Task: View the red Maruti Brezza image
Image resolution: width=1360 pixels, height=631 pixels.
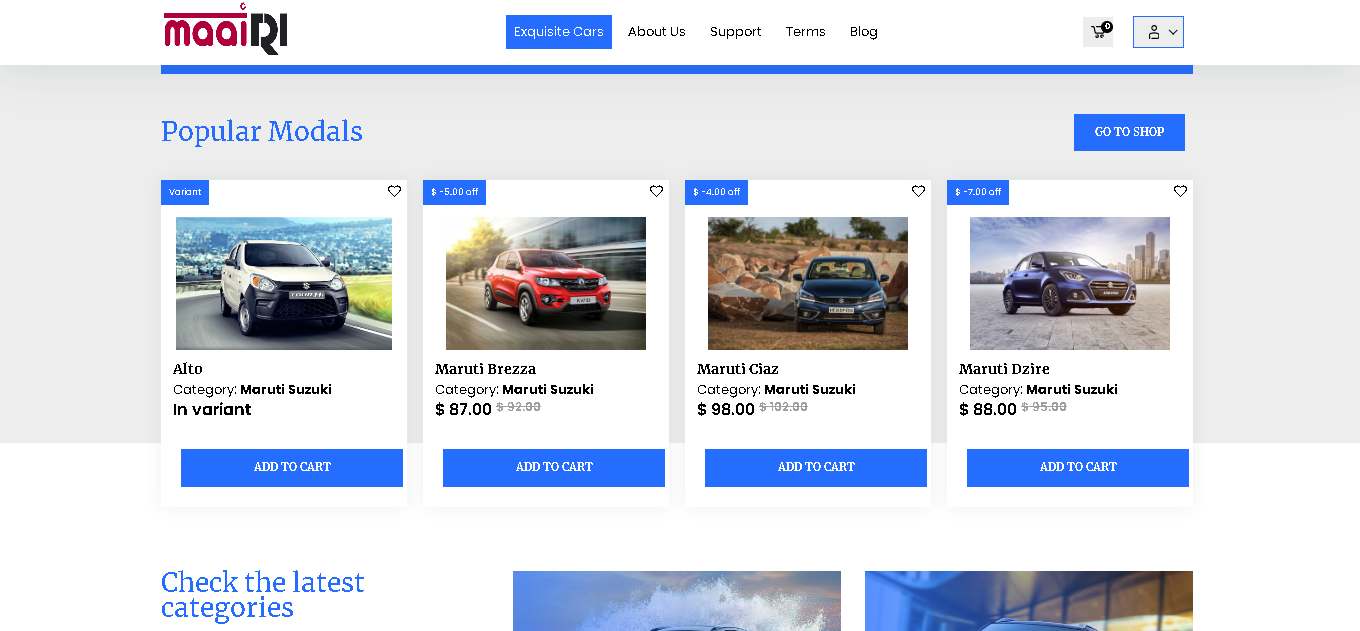Action: pyautogui.click(x=546, y=283)
